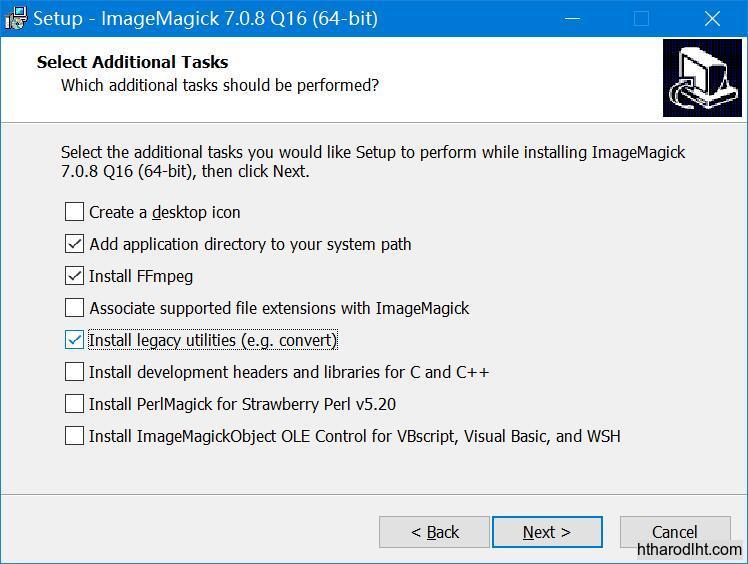Close the setup window
Screen dimensions: 748x564
pos(712,18)
